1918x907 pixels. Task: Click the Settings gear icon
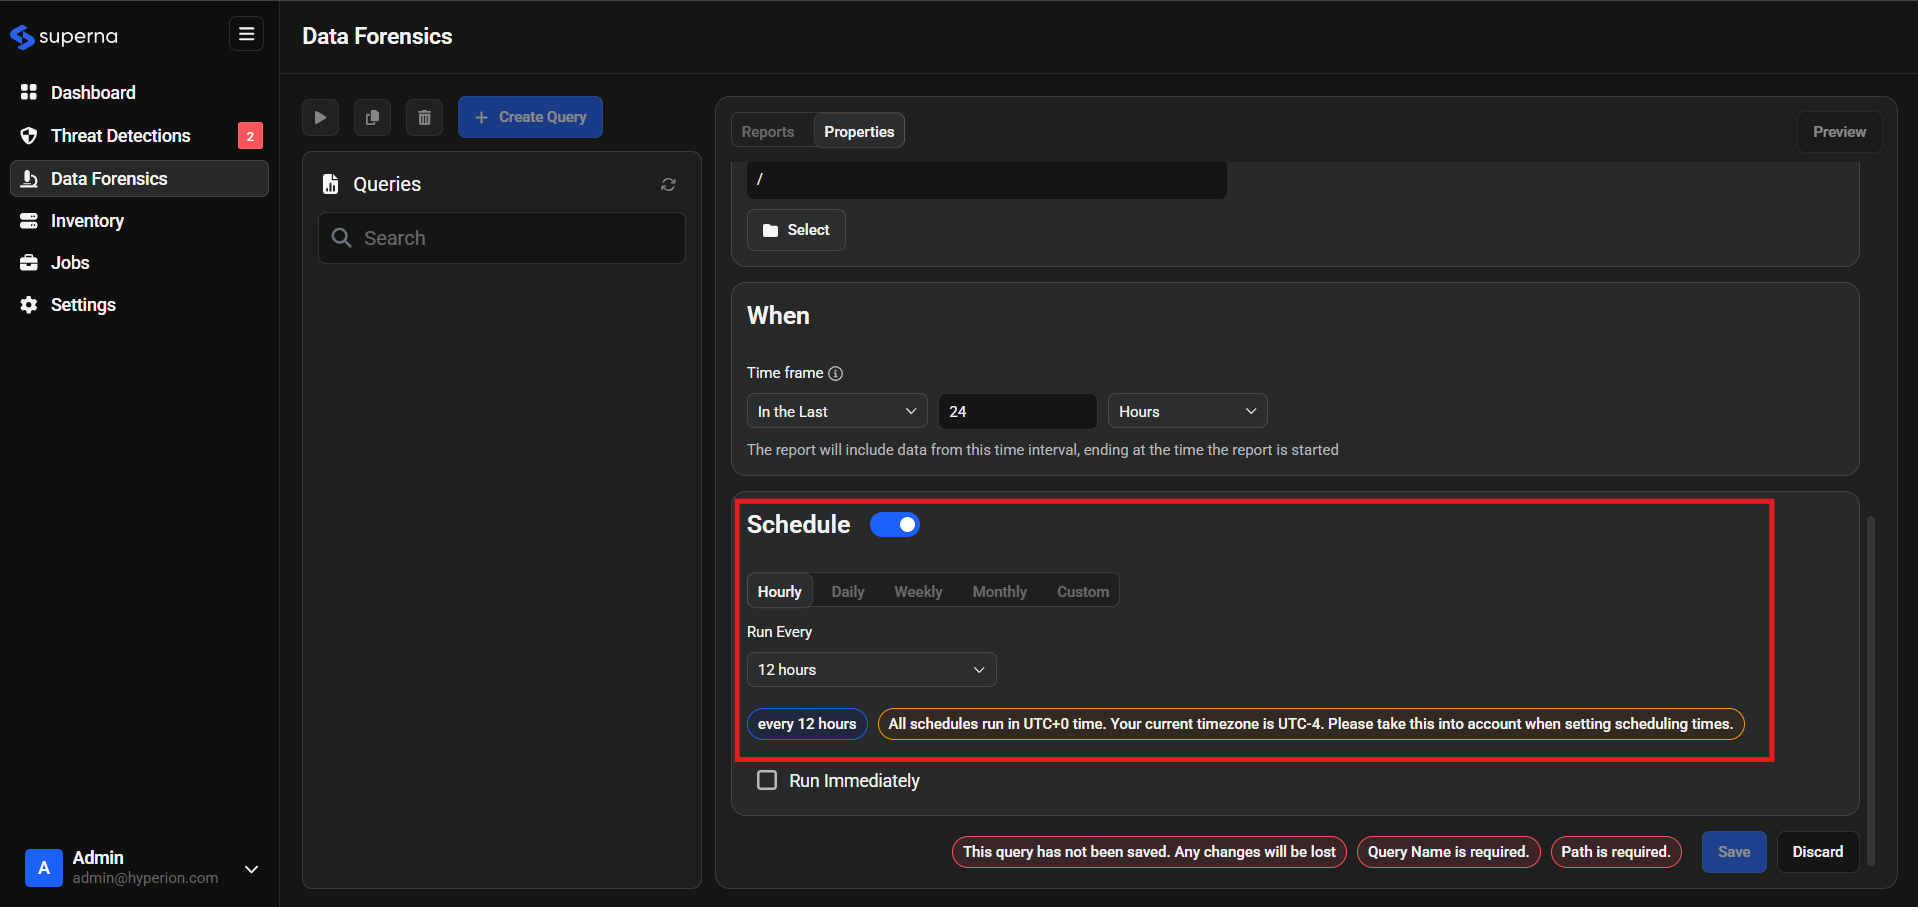point(29,305)
